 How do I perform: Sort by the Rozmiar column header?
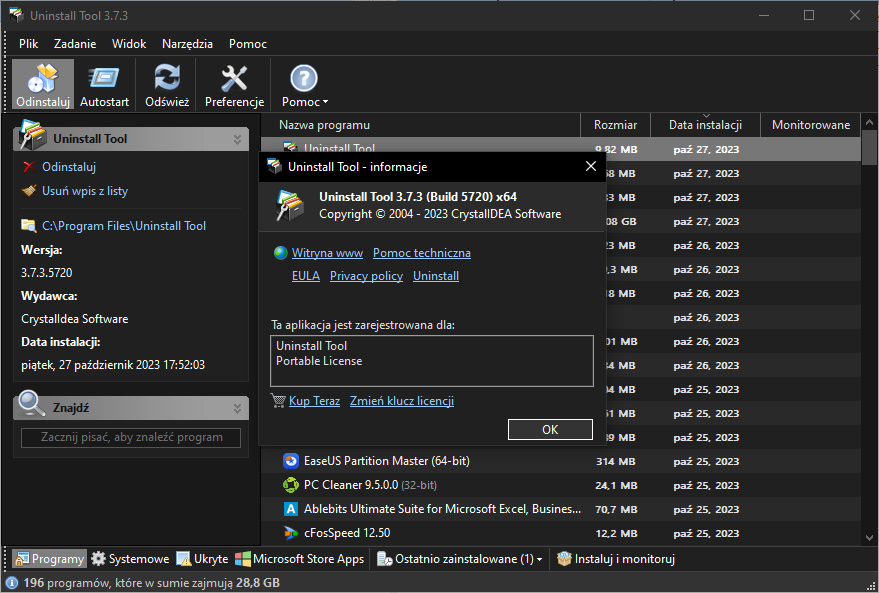[x=615, y=125]
